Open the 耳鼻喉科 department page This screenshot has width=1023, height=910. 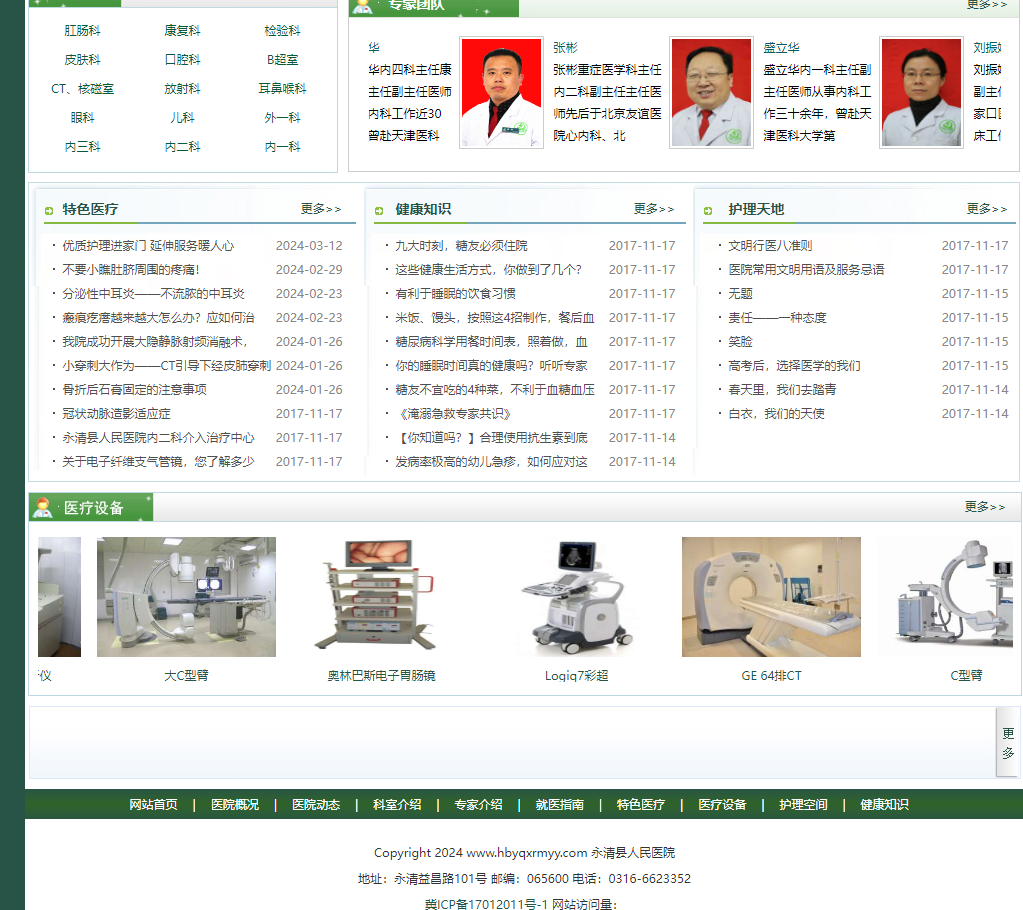click(x=282, y=89)
